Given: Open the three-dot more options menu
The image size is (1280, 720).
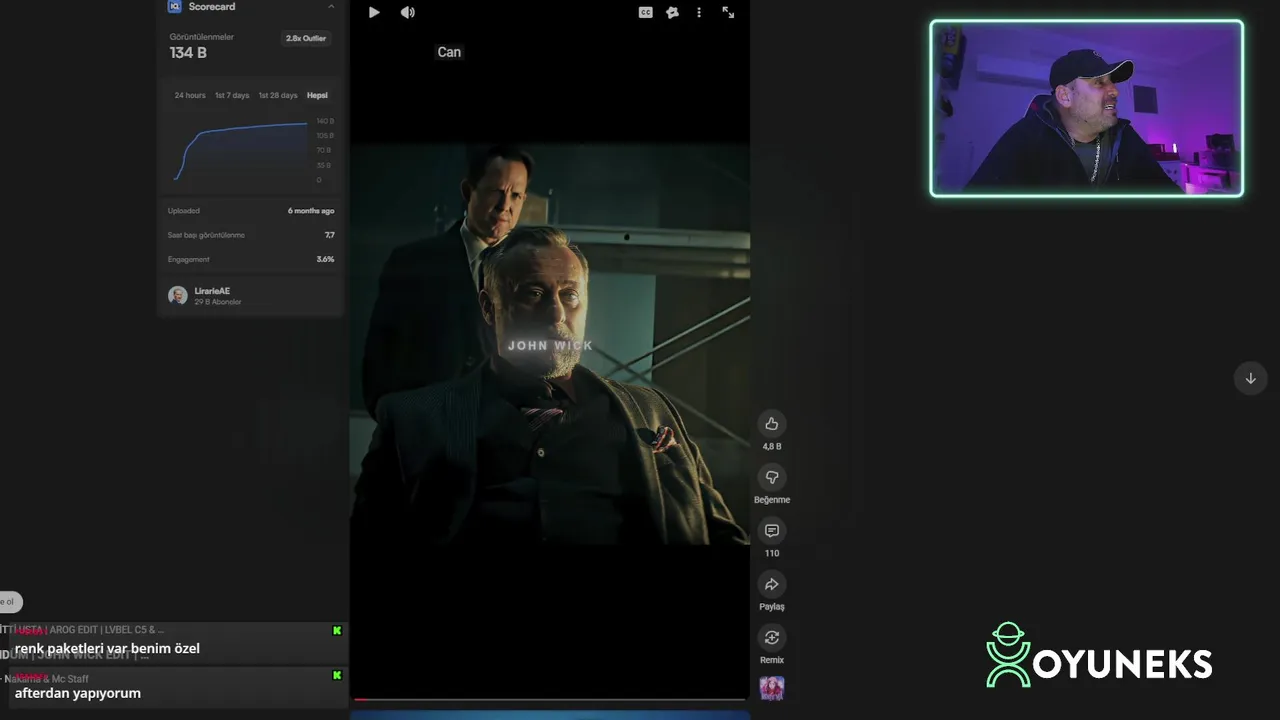Looking at the screenshot, I should coord(699,12).
